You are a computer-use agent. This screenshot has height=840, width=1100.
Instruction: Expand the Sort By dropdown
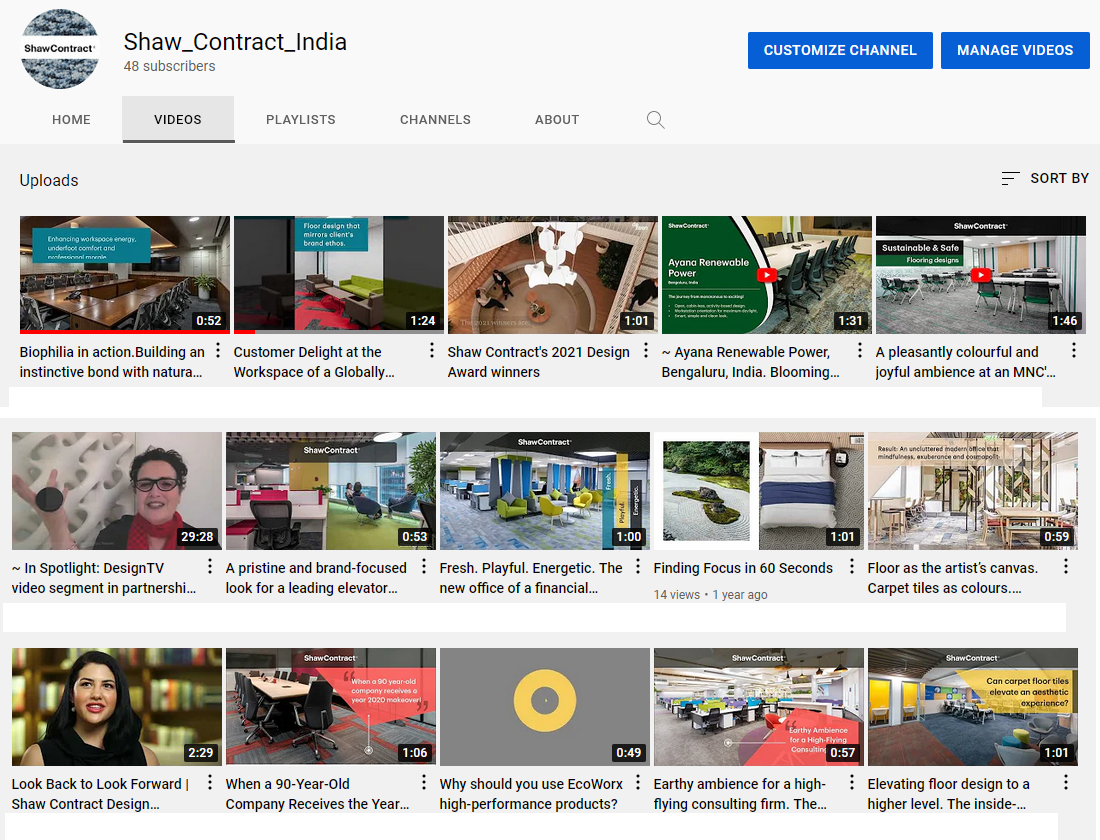(x=1045, y=178)
